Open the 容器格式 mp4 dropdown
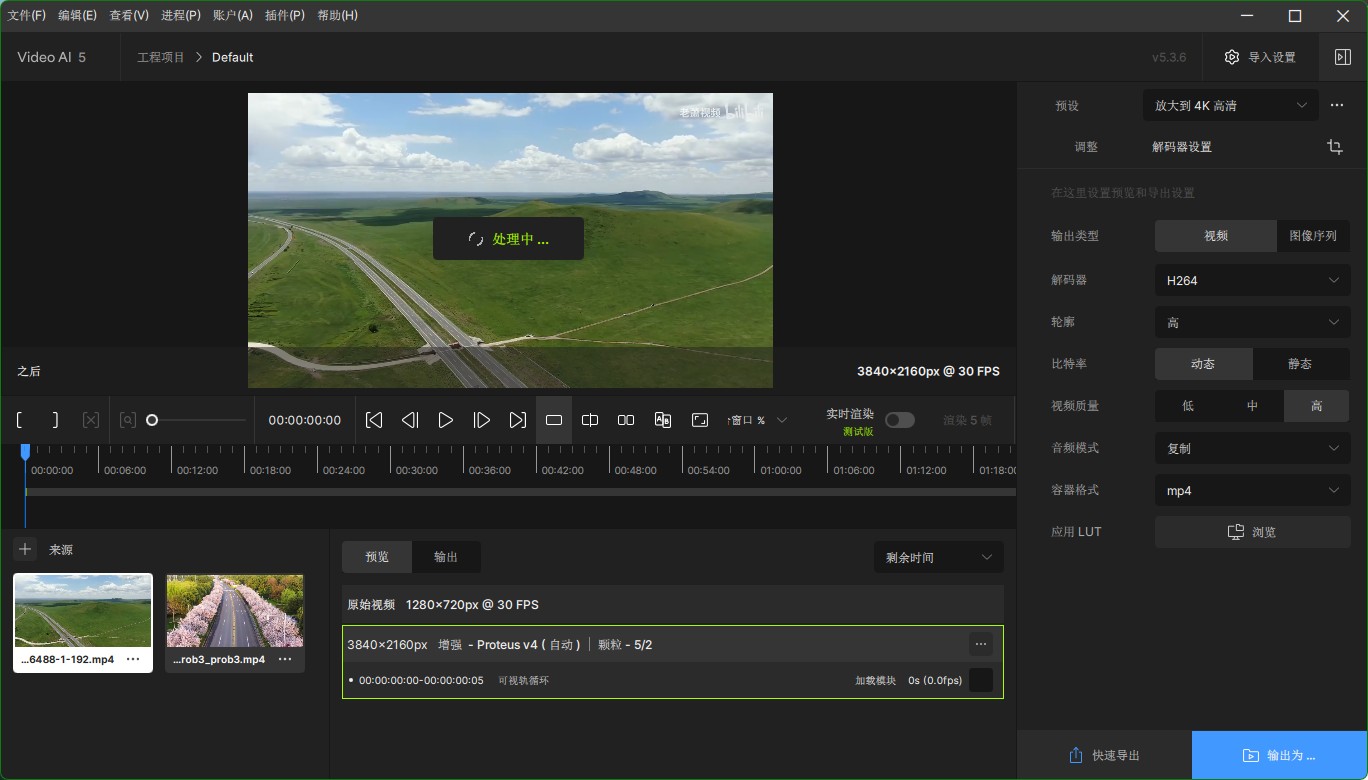Viewport: 1368px width, 780px height. [x=1252, y=490]
